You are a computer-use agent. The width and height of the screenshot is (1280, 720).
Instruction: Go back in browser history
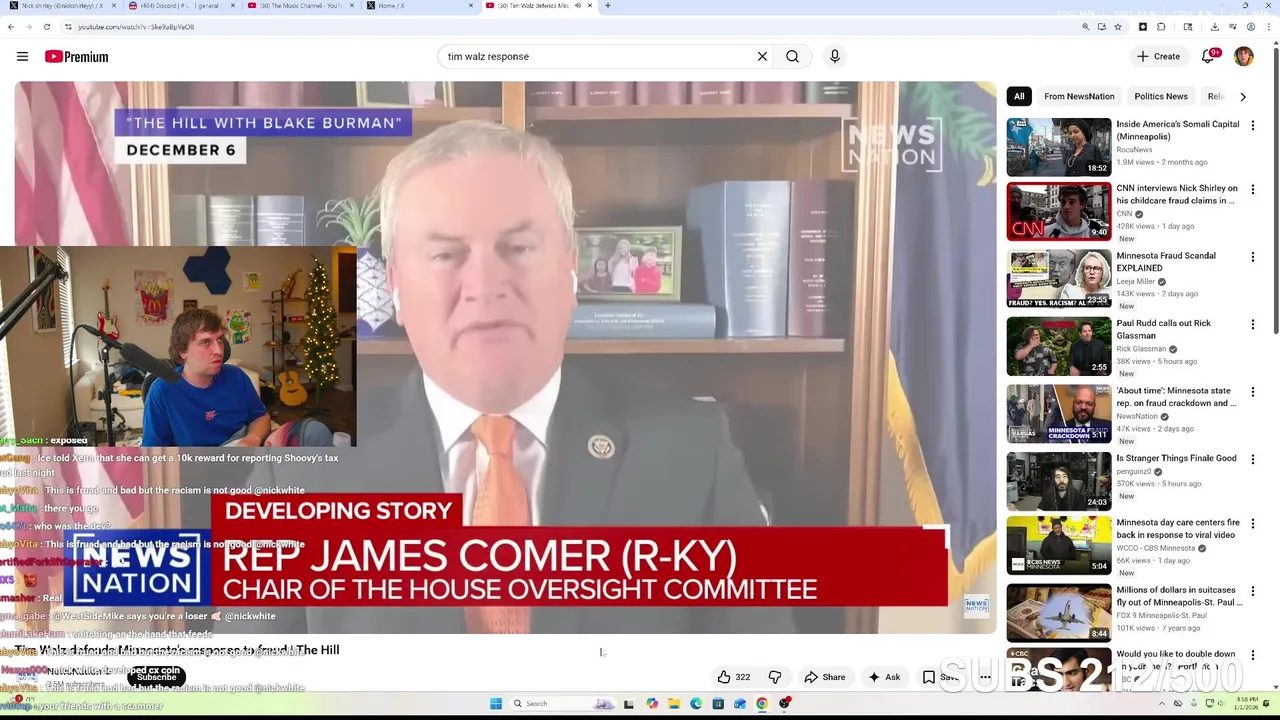(11, 27)
